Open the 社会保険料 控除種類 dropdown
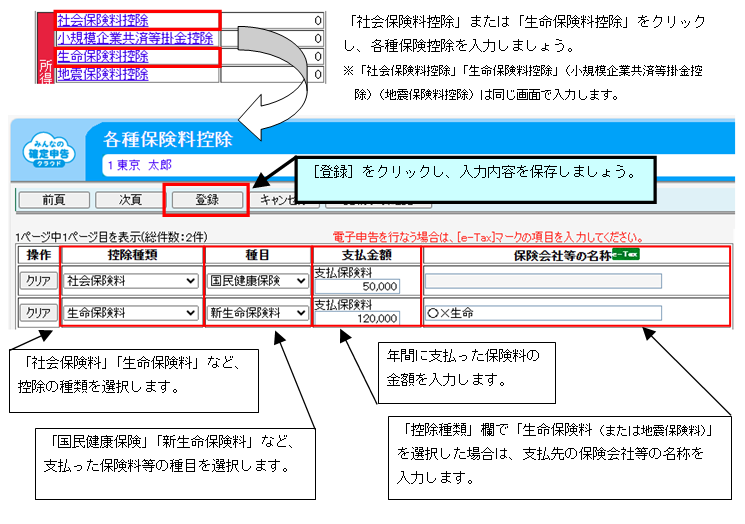 (x=131, y=281)
